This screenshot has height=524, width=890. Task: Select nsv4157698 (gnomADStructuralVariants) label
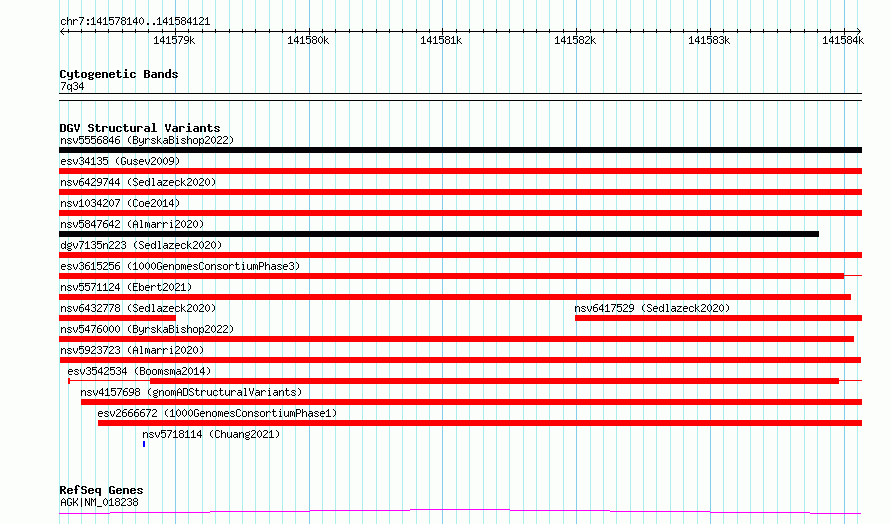[191, 392]
